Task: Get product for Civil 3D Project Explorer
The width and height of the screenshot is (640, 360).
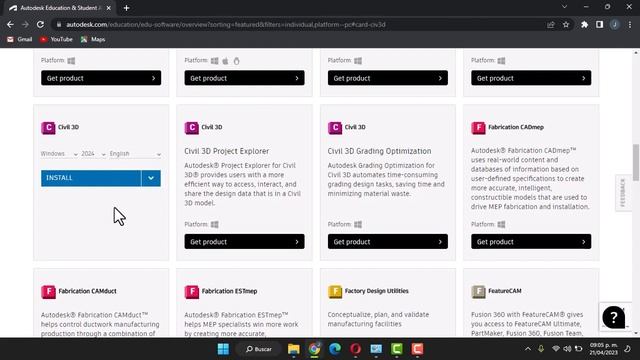Action: [x=244, y=242]
